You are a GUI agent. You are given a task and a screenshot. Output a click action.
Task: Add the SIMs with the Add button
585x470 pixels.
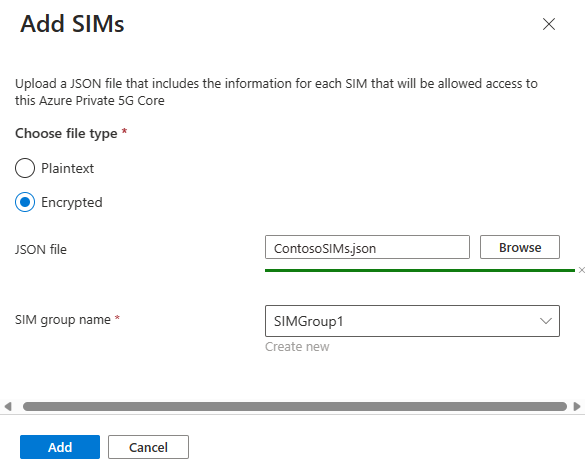60,447
